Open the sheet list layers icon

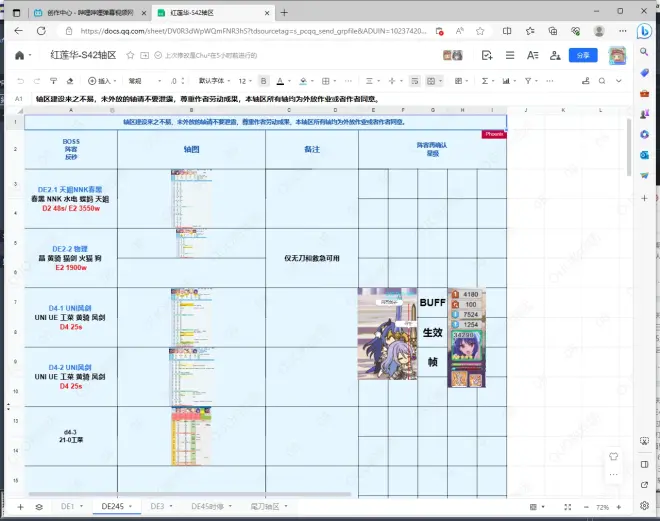pyautogui.click(x=38, y=507)
